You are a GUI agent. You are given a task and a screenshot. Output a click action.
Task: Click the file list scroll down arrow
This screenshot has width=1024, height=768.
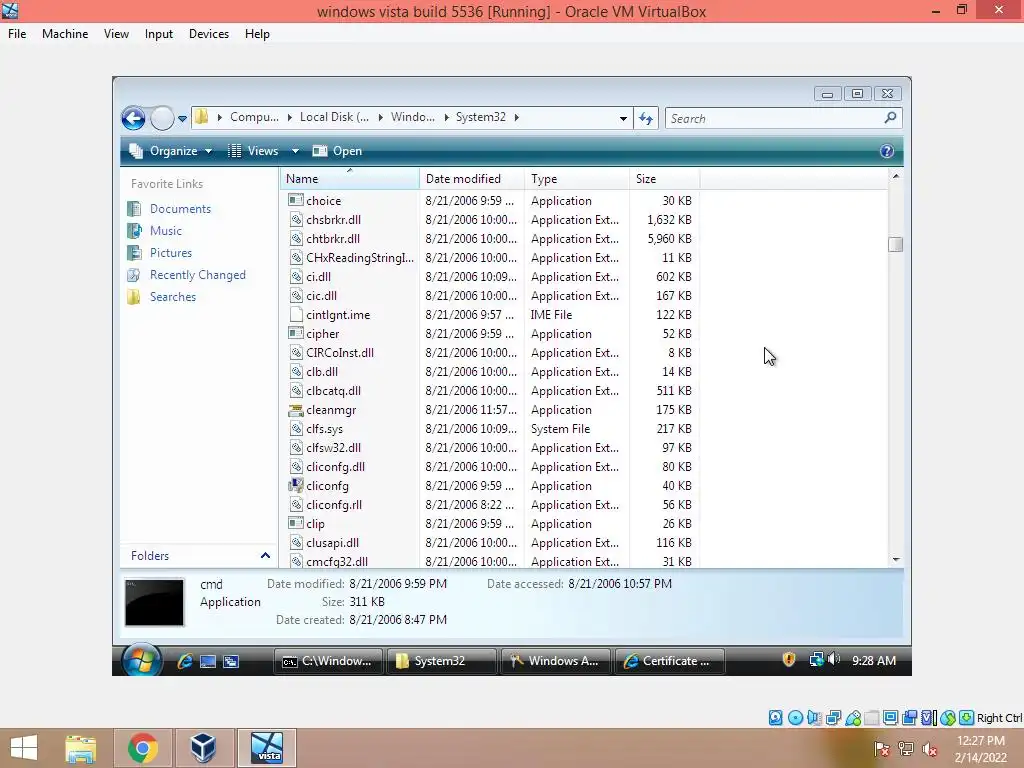point(895,560)
